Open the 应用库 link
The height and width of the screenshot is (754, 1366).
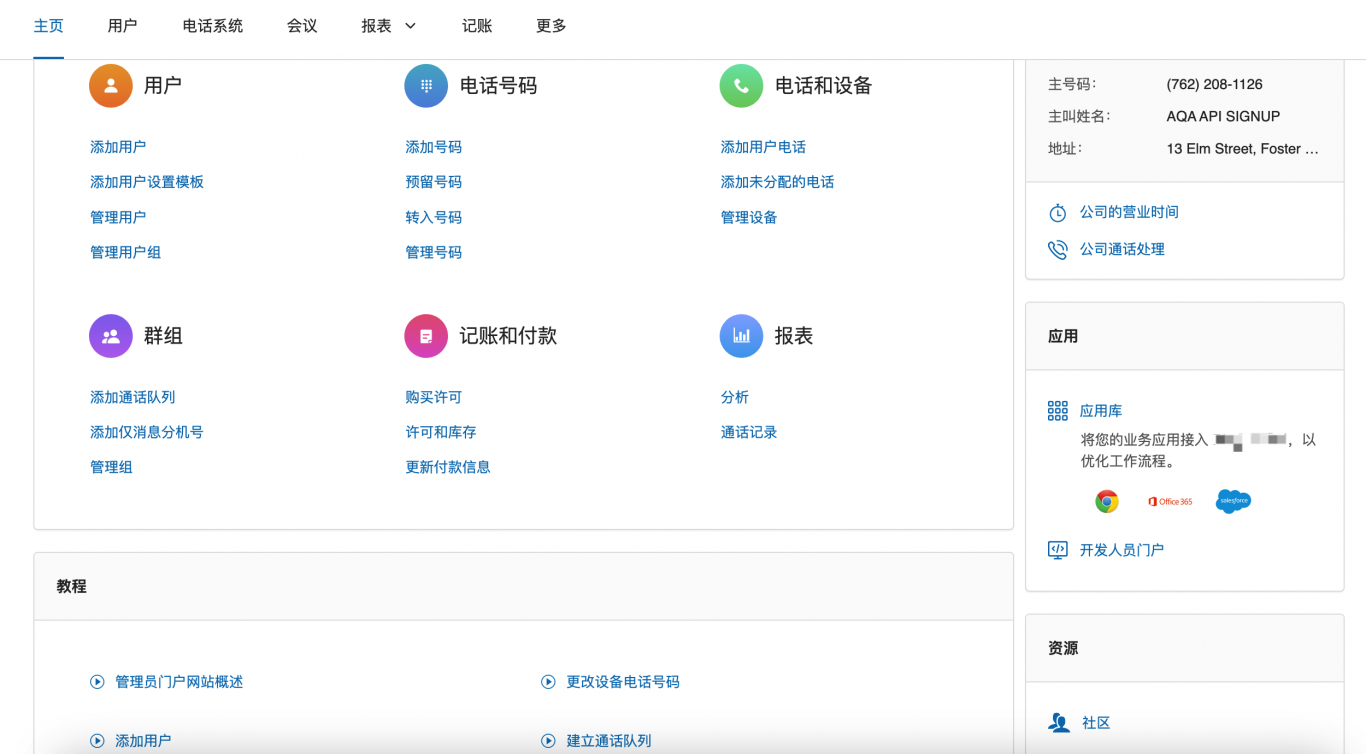[1101, 411]
